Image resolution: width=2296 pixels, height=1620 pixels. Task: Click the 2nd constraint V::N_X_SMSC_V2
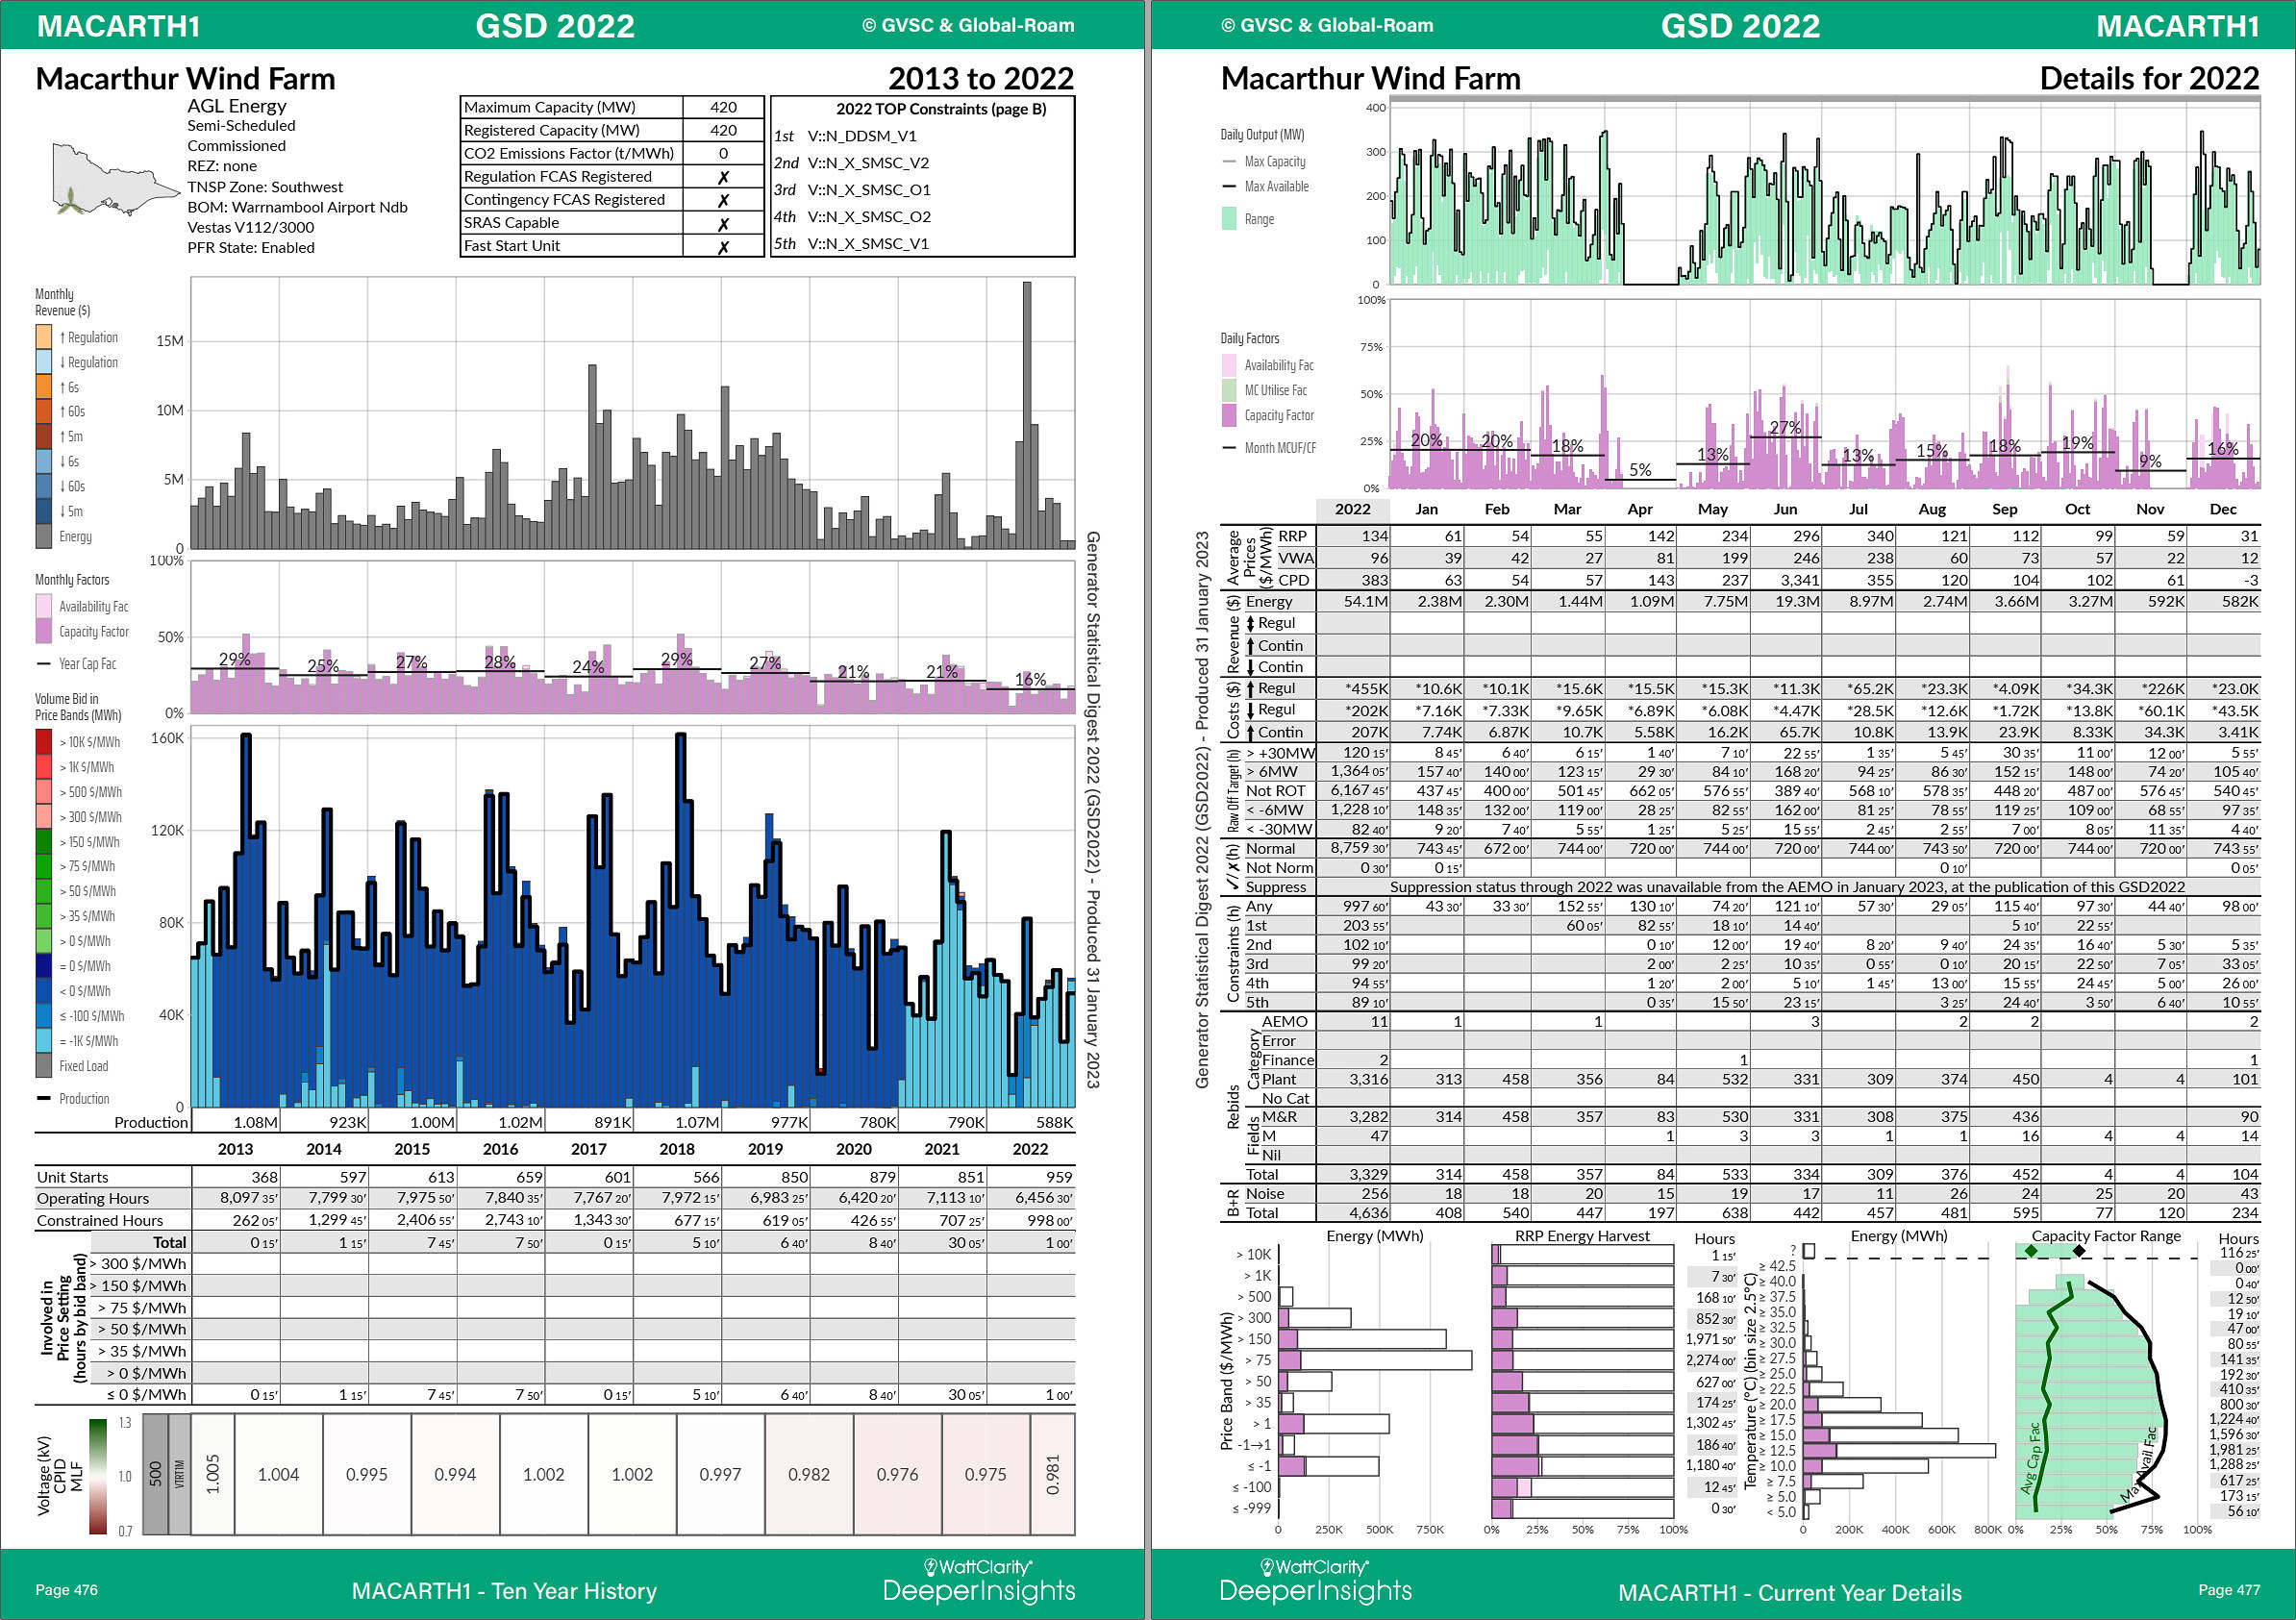pyautogui.click(x=868, y=163)
